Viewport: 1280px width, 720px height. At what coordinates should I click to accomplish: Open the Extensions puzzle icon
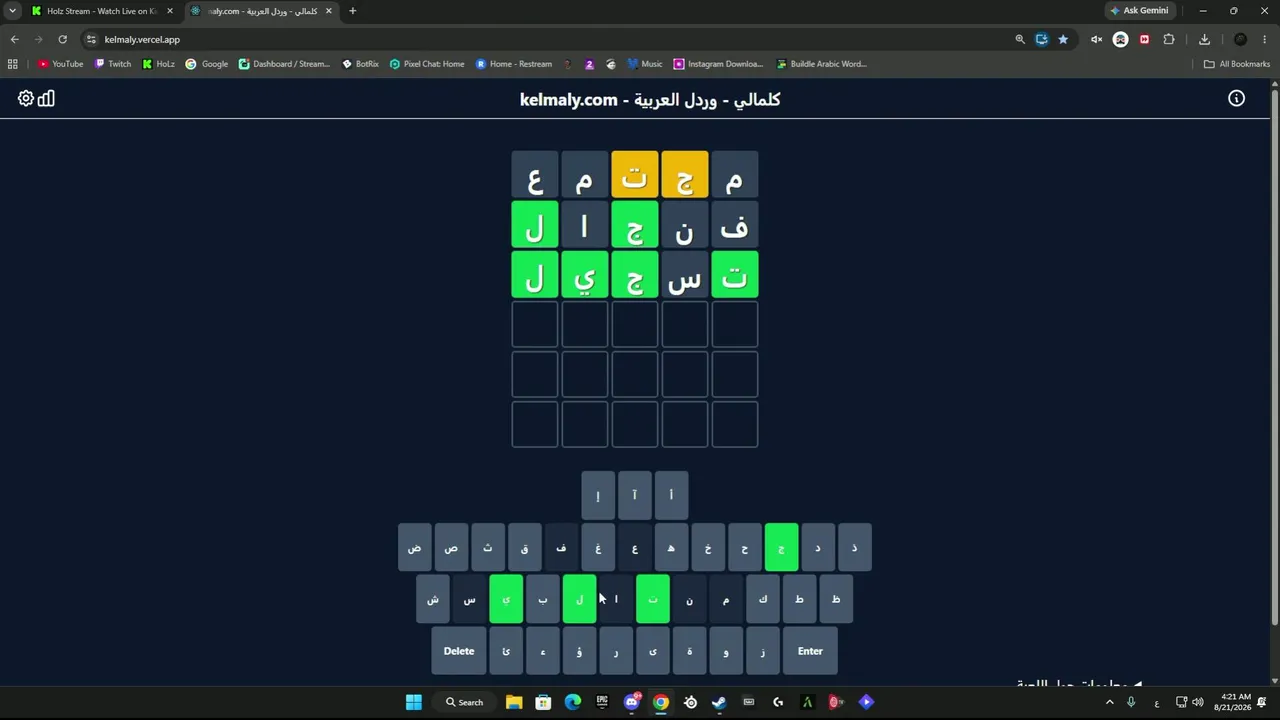[1168, 39]
